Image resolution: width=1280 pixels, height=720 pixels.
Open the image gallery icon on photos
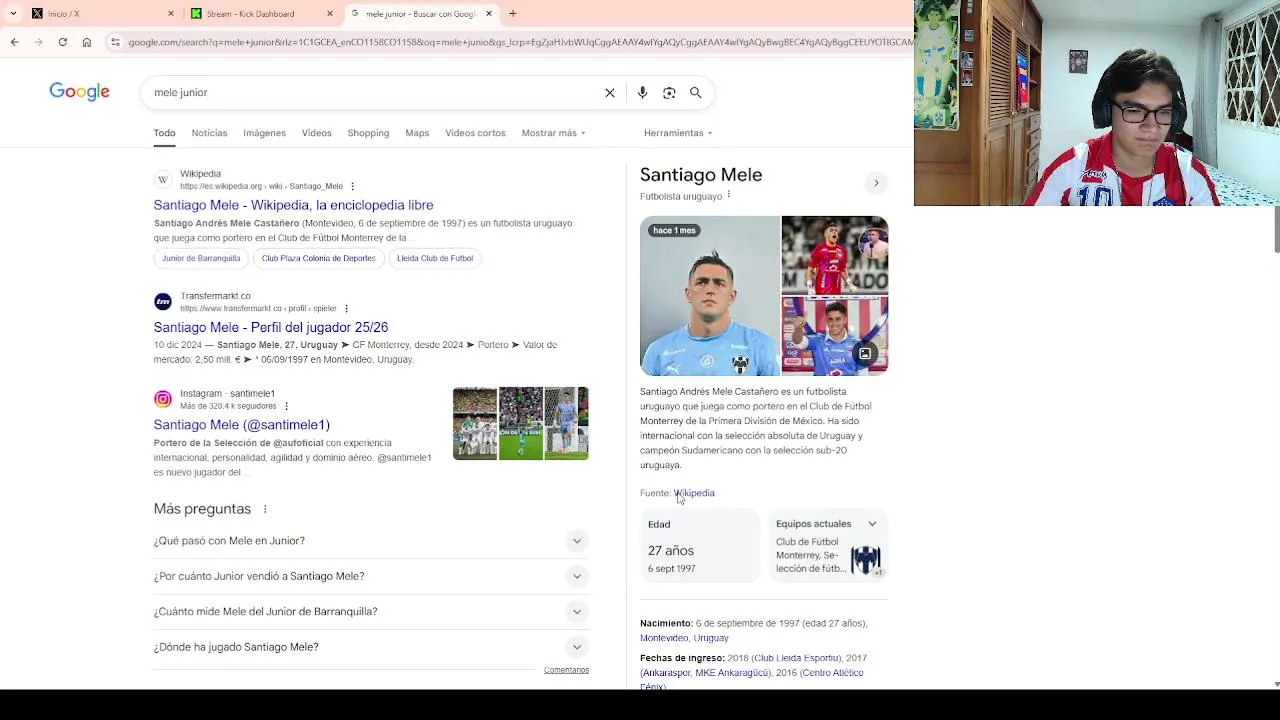865,353
